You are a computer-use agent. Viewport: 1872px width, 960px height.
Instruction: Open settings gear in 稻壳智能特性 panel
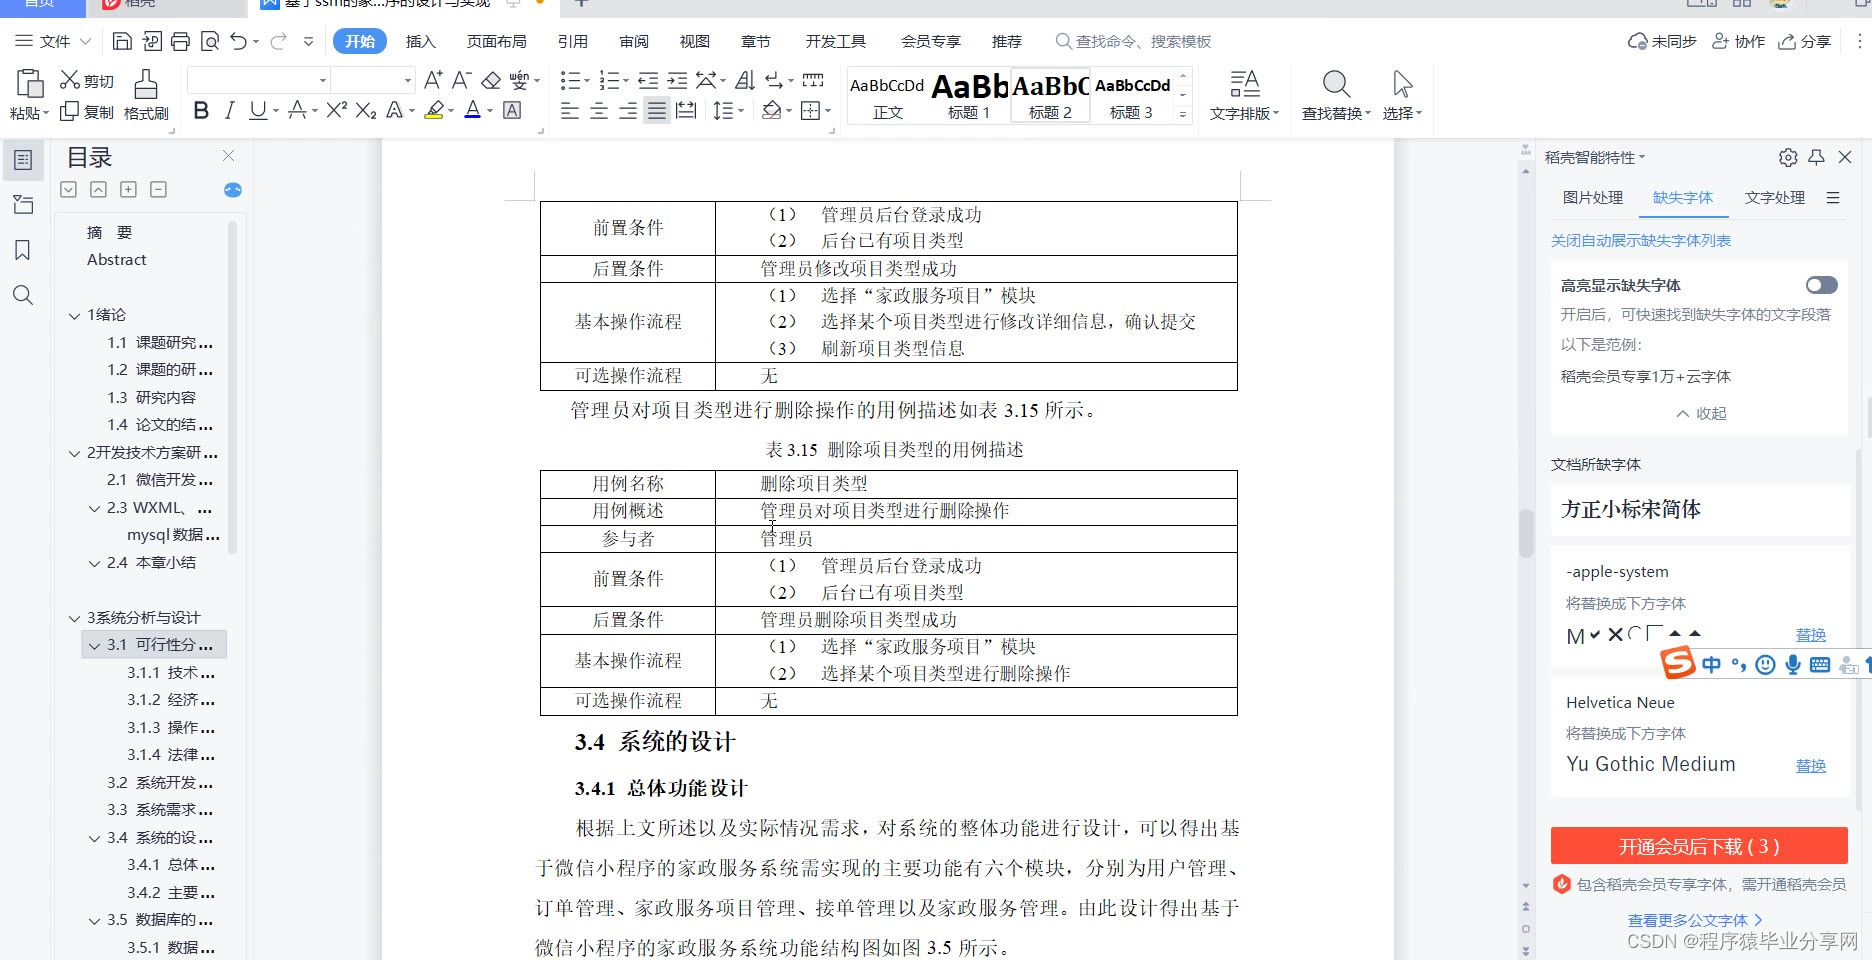[x=1788, y=157]
